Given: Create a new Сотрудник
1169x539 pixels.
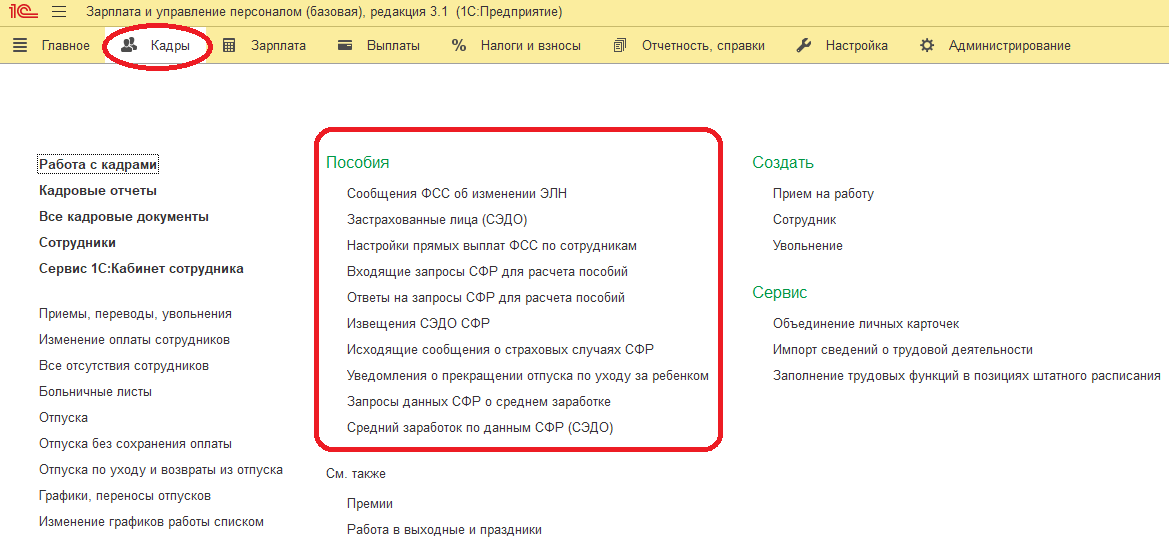Looking at the screenshot, I should click(804, 220).
